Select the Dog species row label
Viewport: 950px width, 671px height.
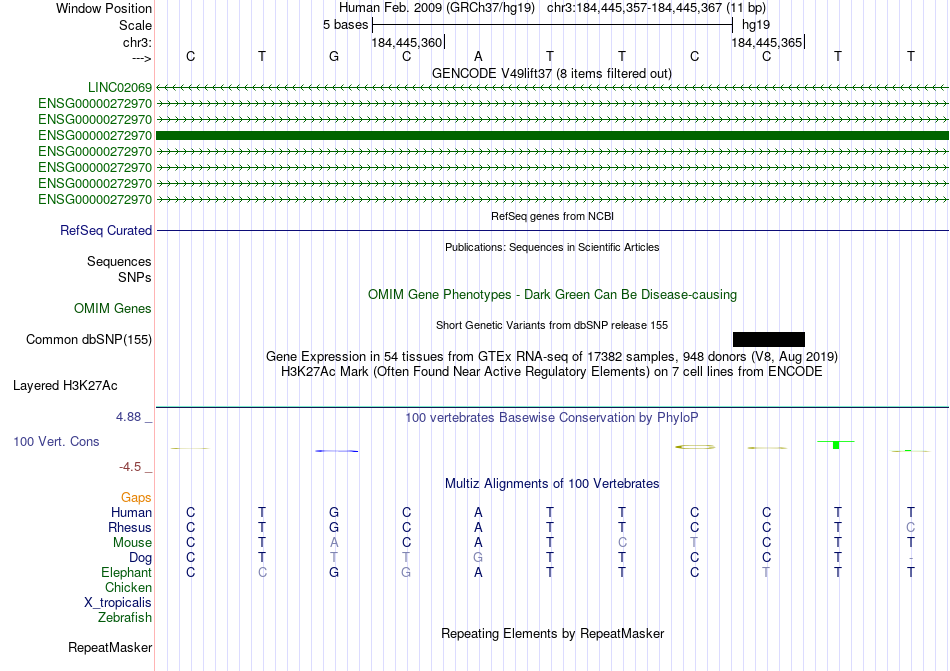click(140, 558)
